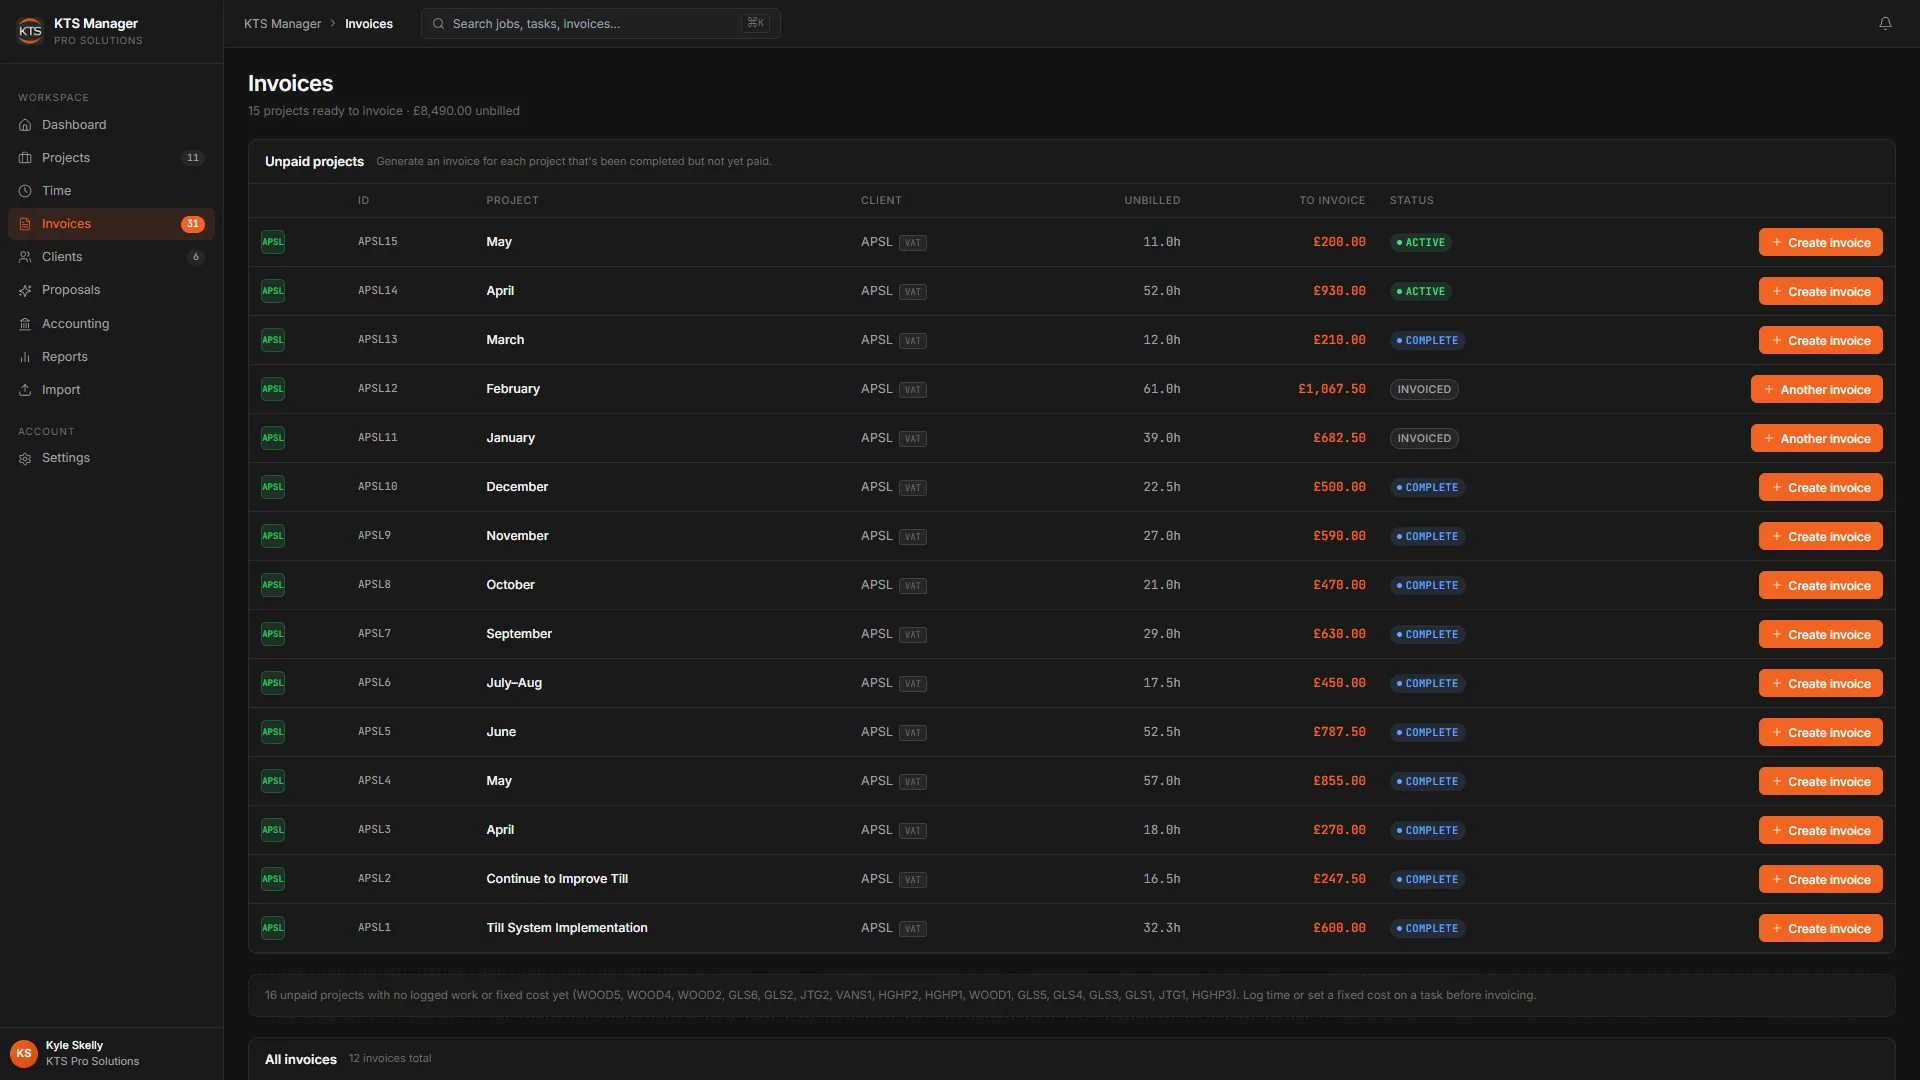1920x1080 pixels.
Task: Focus the search jobs, tasks, invoices field
Action: click(600, 24)
